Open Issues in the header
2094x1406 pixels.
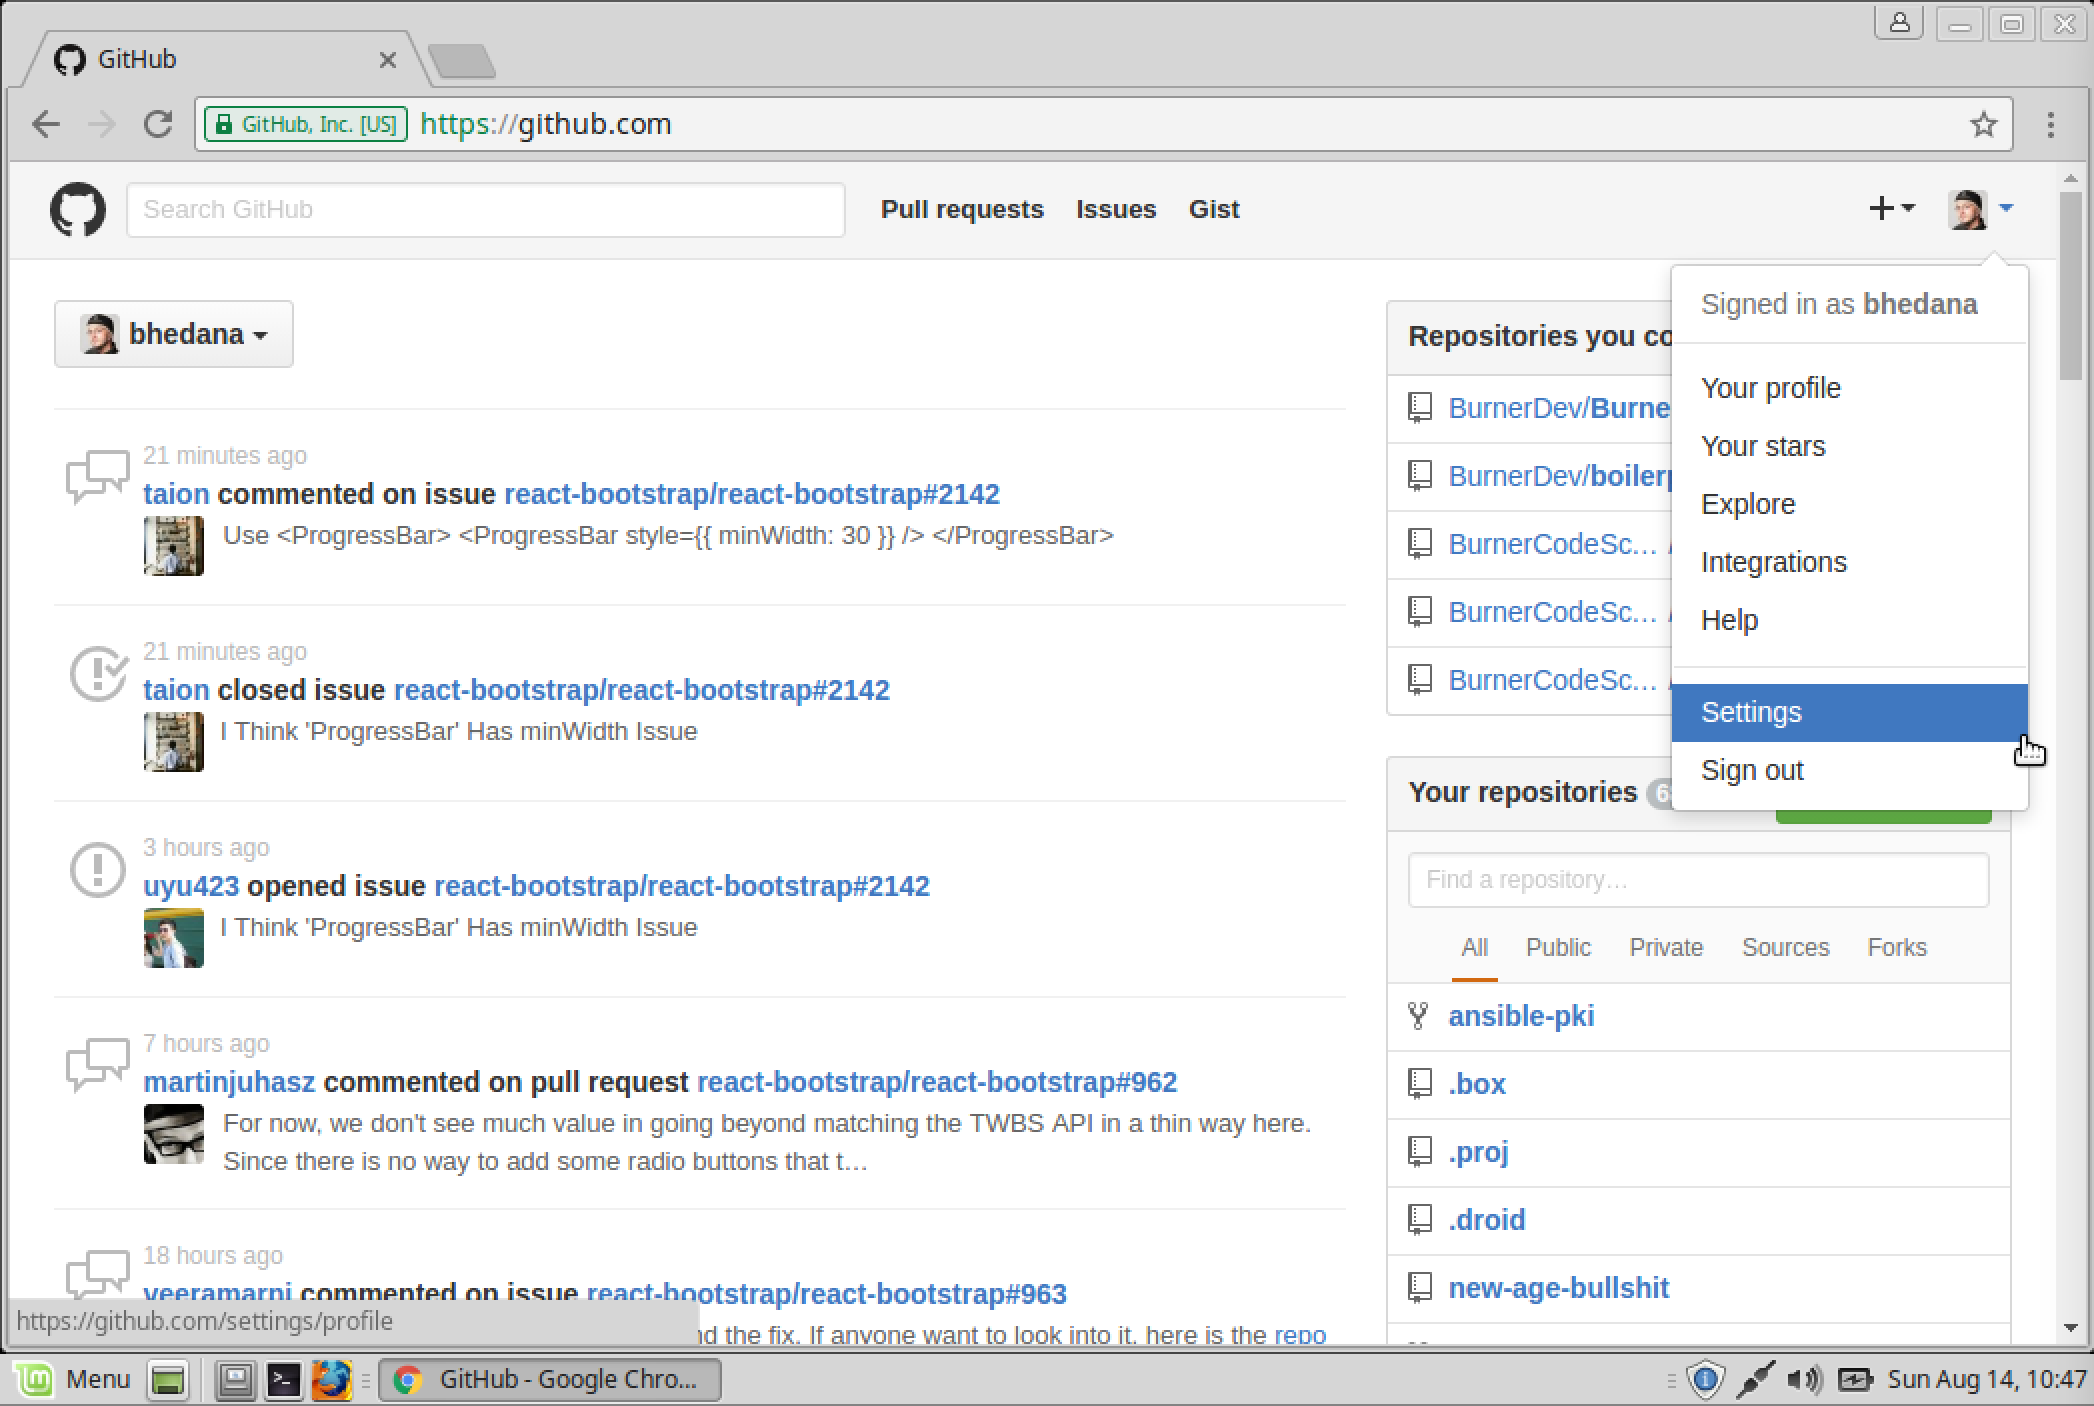click(x=1116, y=209)
